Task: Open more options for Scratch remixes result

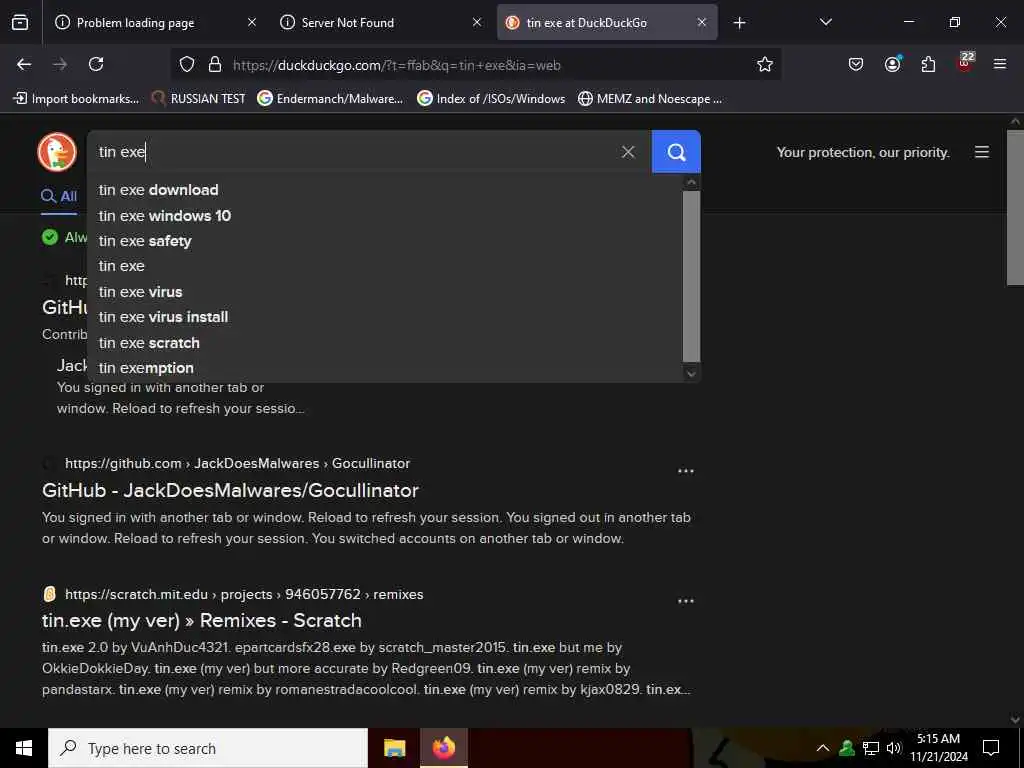Action: [686, 601]
